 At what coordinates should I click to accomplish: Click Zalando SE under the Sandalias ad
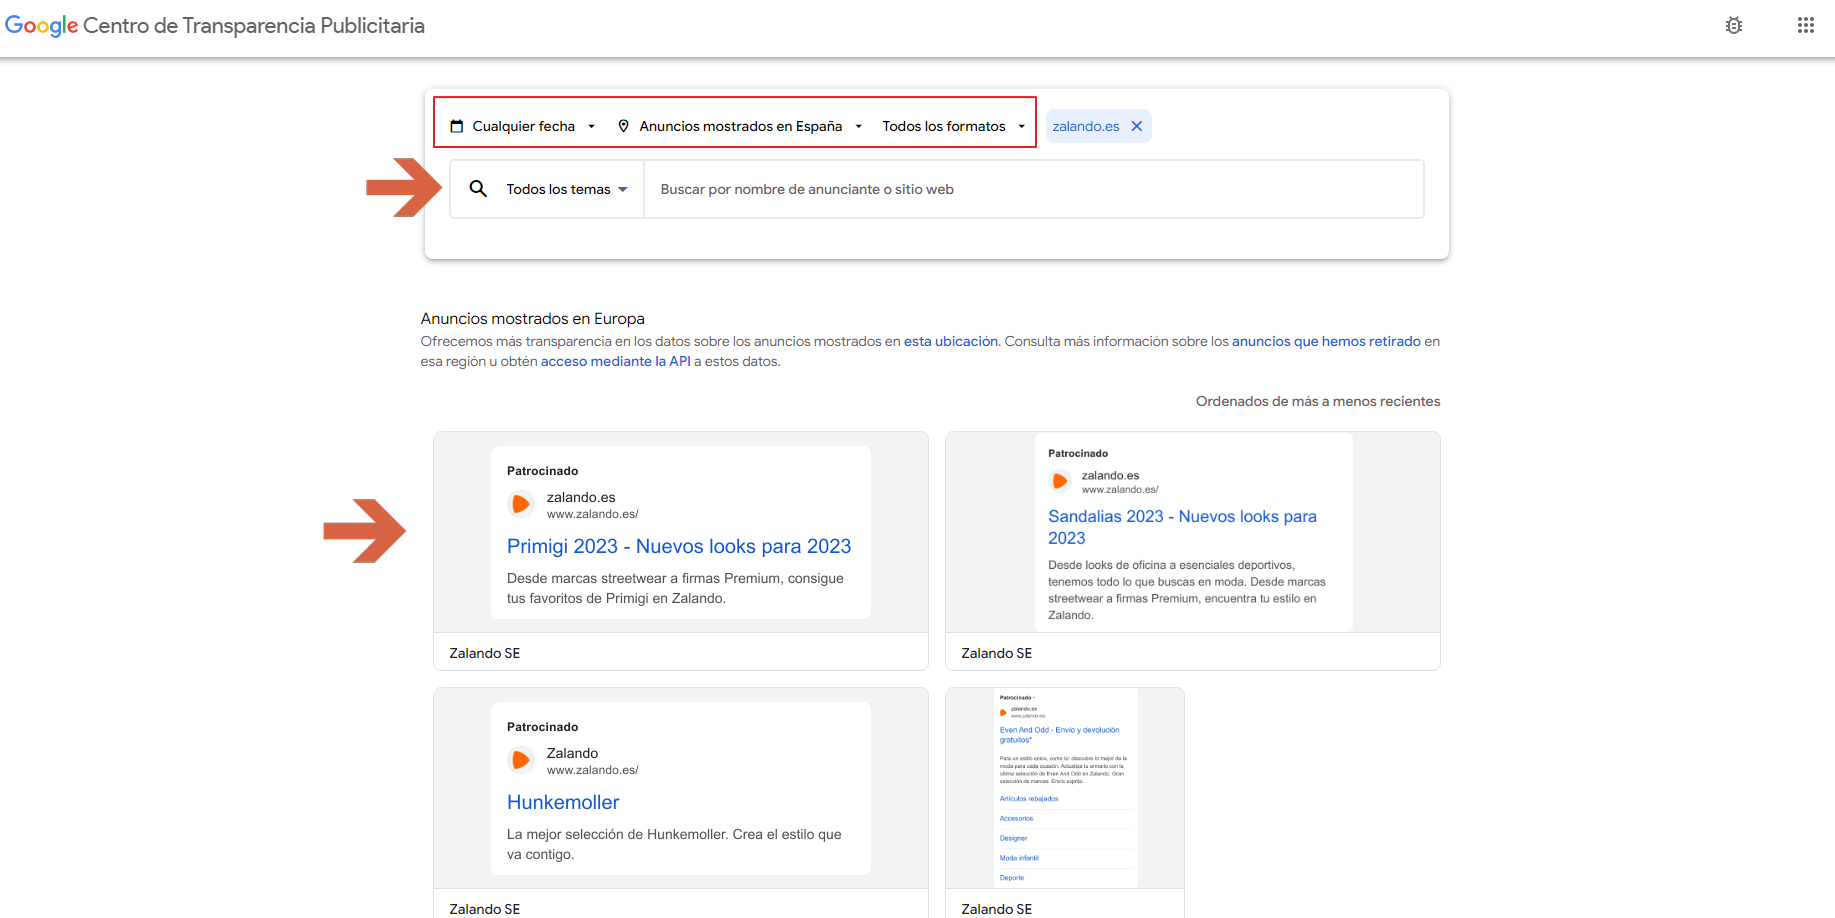[x=997, y=653]
